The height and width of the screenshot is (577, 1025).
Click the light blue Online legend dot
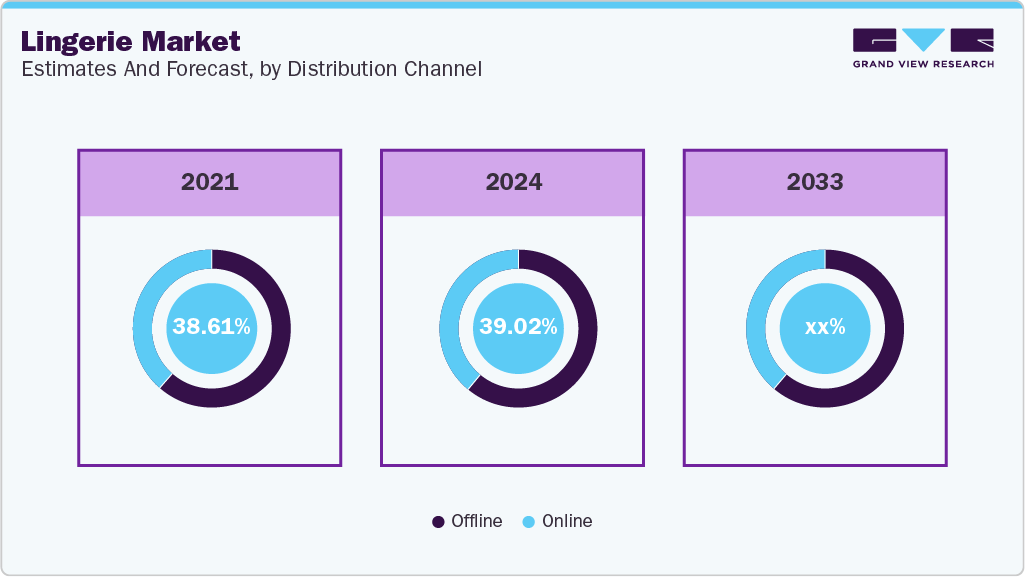click(528, 522)
